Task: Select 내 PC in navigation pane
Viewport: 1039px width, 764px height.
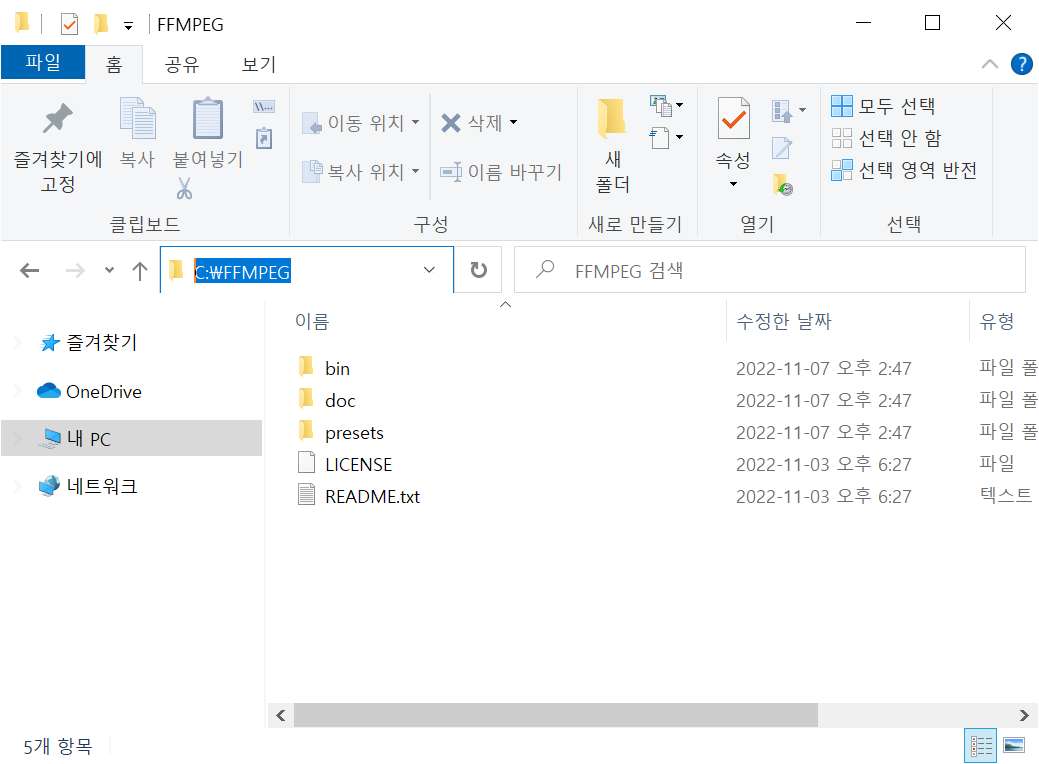Action: [x=131, y=438]
